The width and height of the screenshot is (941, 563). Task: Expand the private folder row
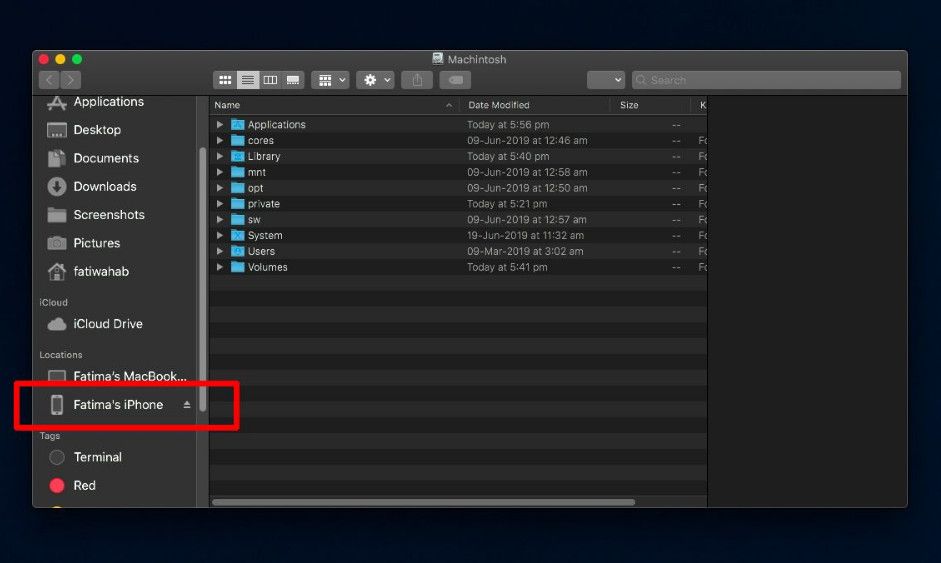click(x=220, y=204)
